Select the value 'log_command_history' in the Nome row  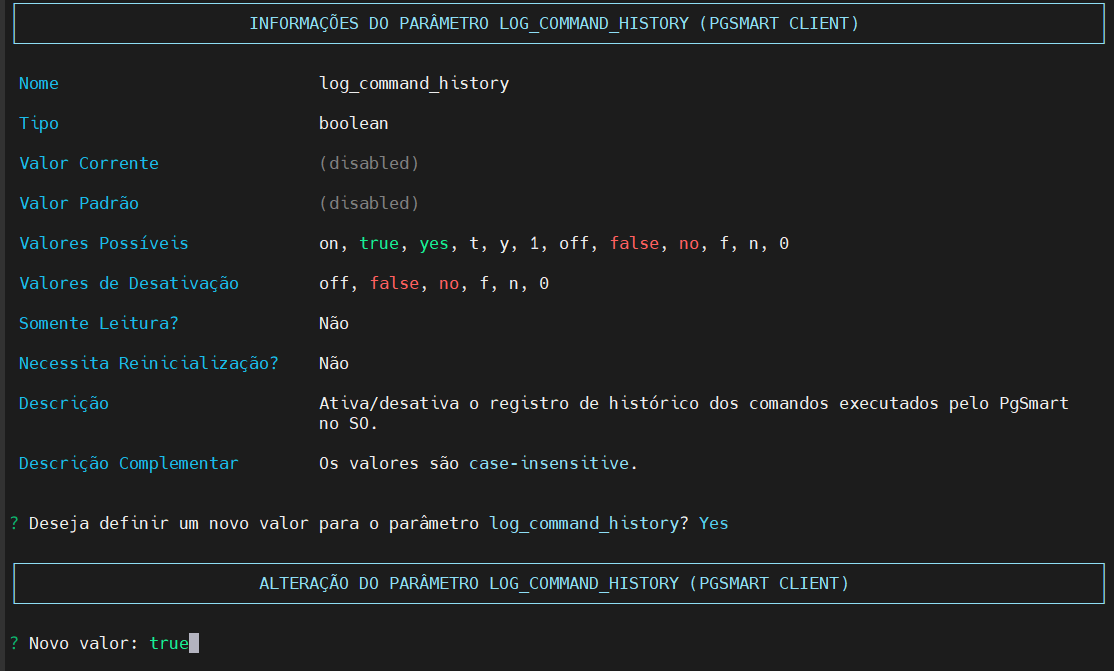(x=414, y=84)
